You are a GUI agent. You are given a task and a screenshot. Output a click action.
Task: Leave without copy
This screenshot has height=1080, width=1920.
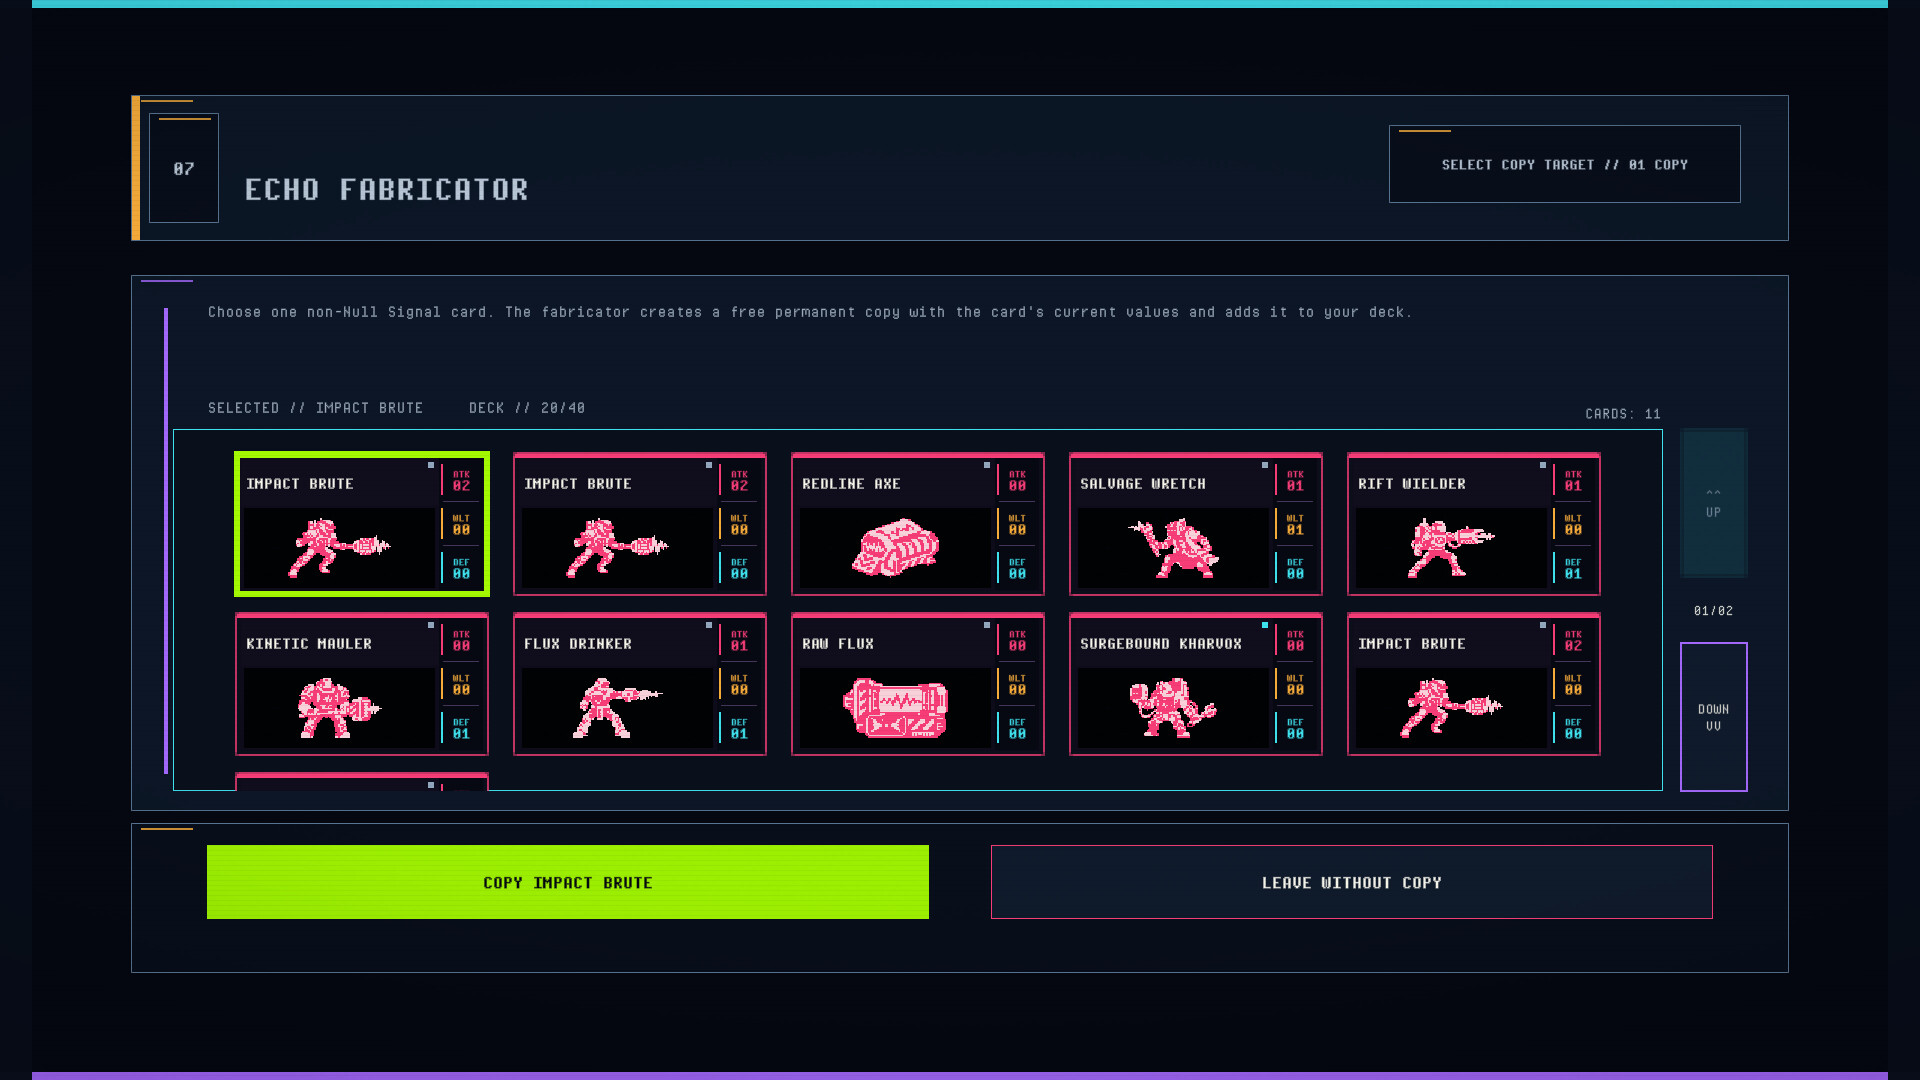1352,882
